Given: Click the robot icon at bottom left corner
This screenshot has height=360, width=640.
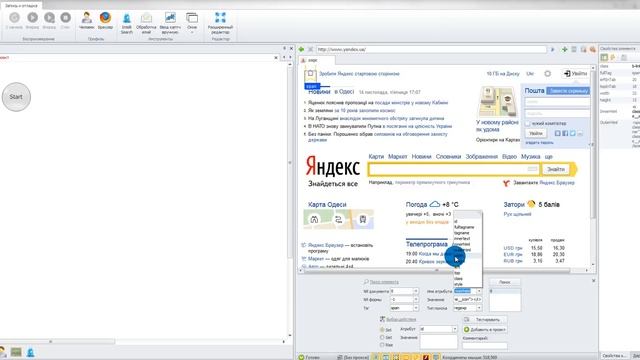Looking at the screenshot, I should [x=31, y=352].
